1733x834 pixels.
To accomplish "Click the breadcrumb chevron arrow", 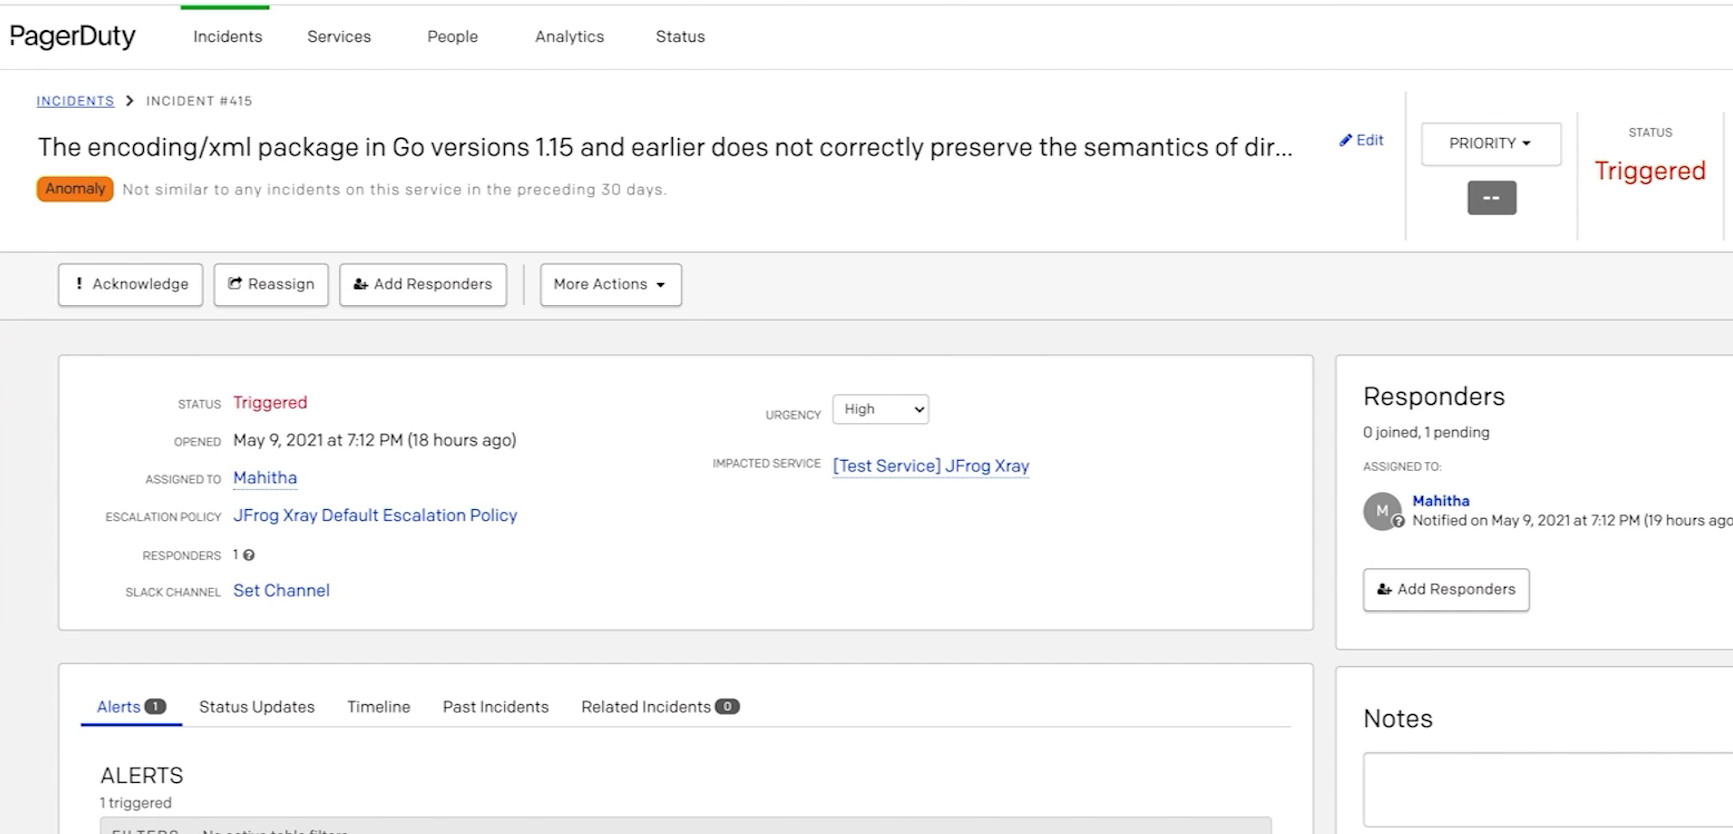I will point(130,101).
